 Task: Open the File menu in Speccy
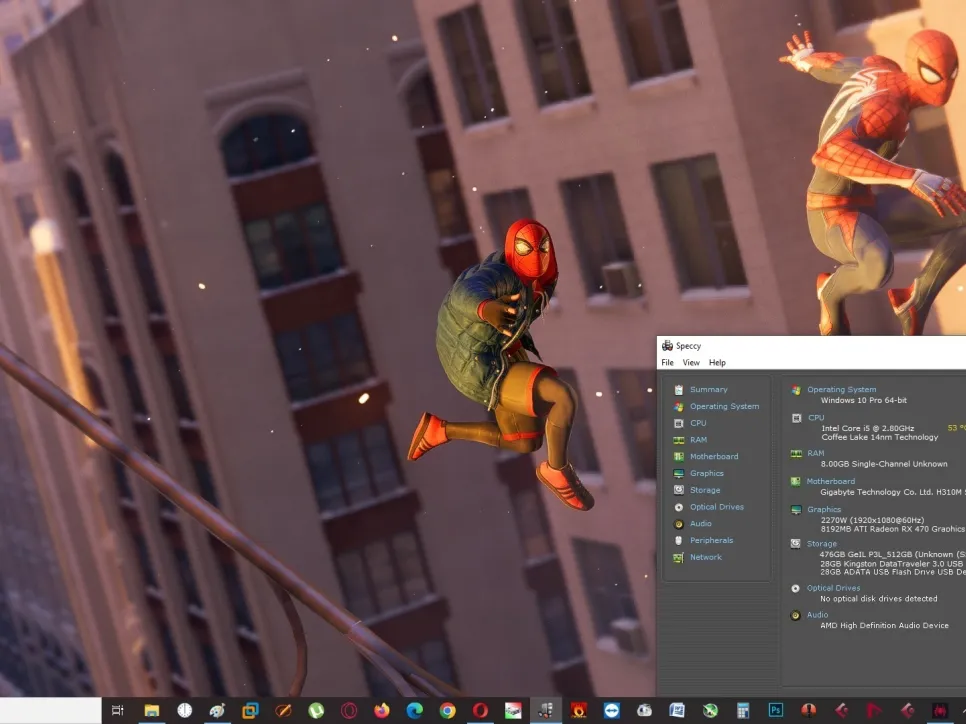coord(667,363)
